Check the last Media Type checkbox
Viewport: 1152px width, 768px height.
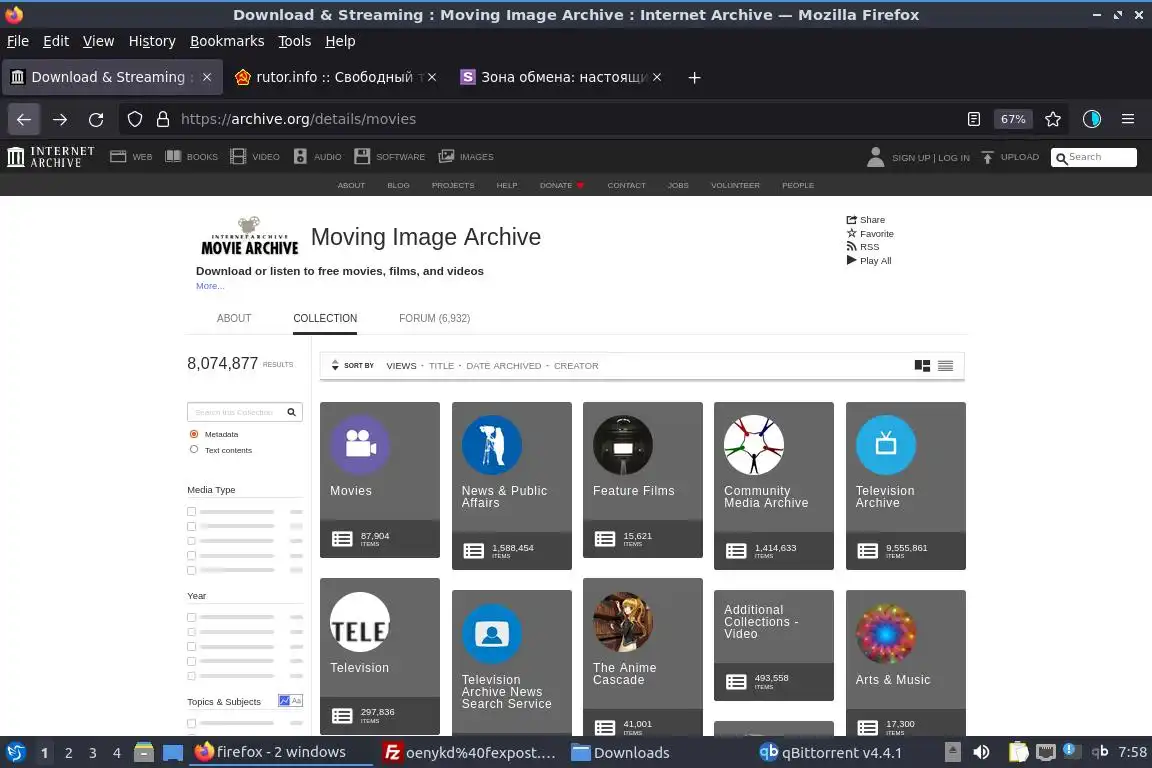[x=192, y=570]
